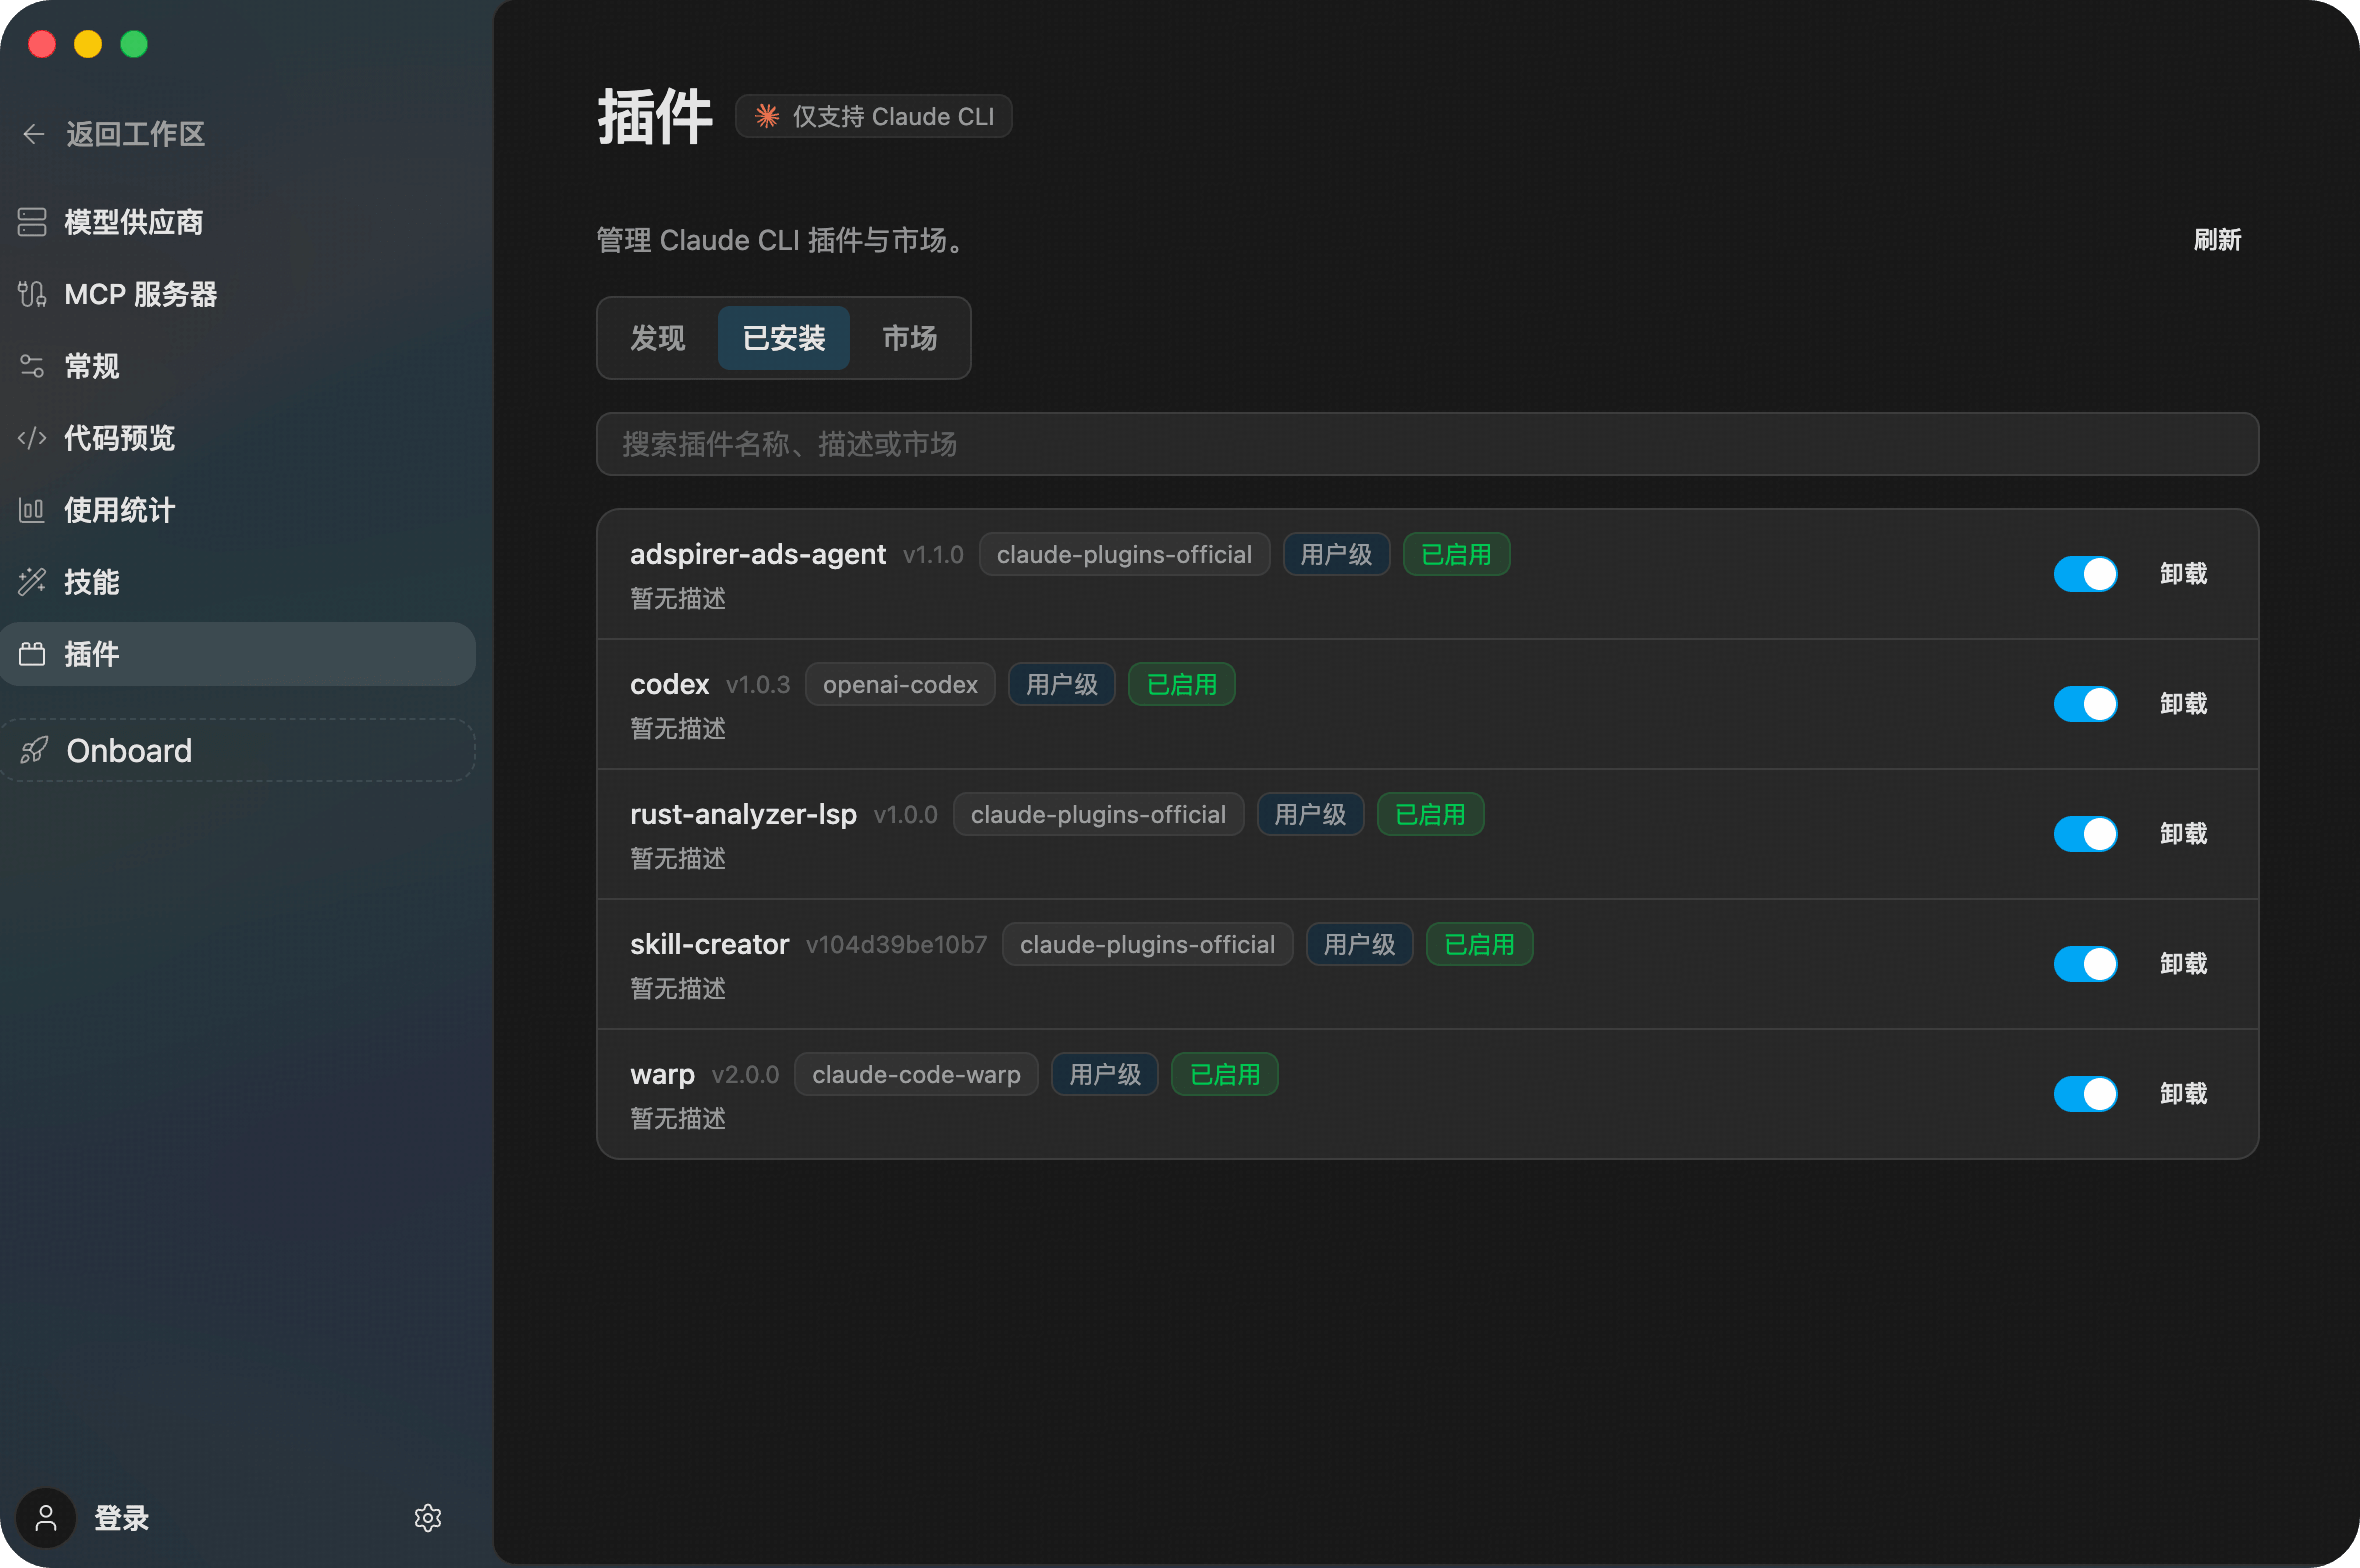Open the MCP 服务器 sidebar item

140,294
